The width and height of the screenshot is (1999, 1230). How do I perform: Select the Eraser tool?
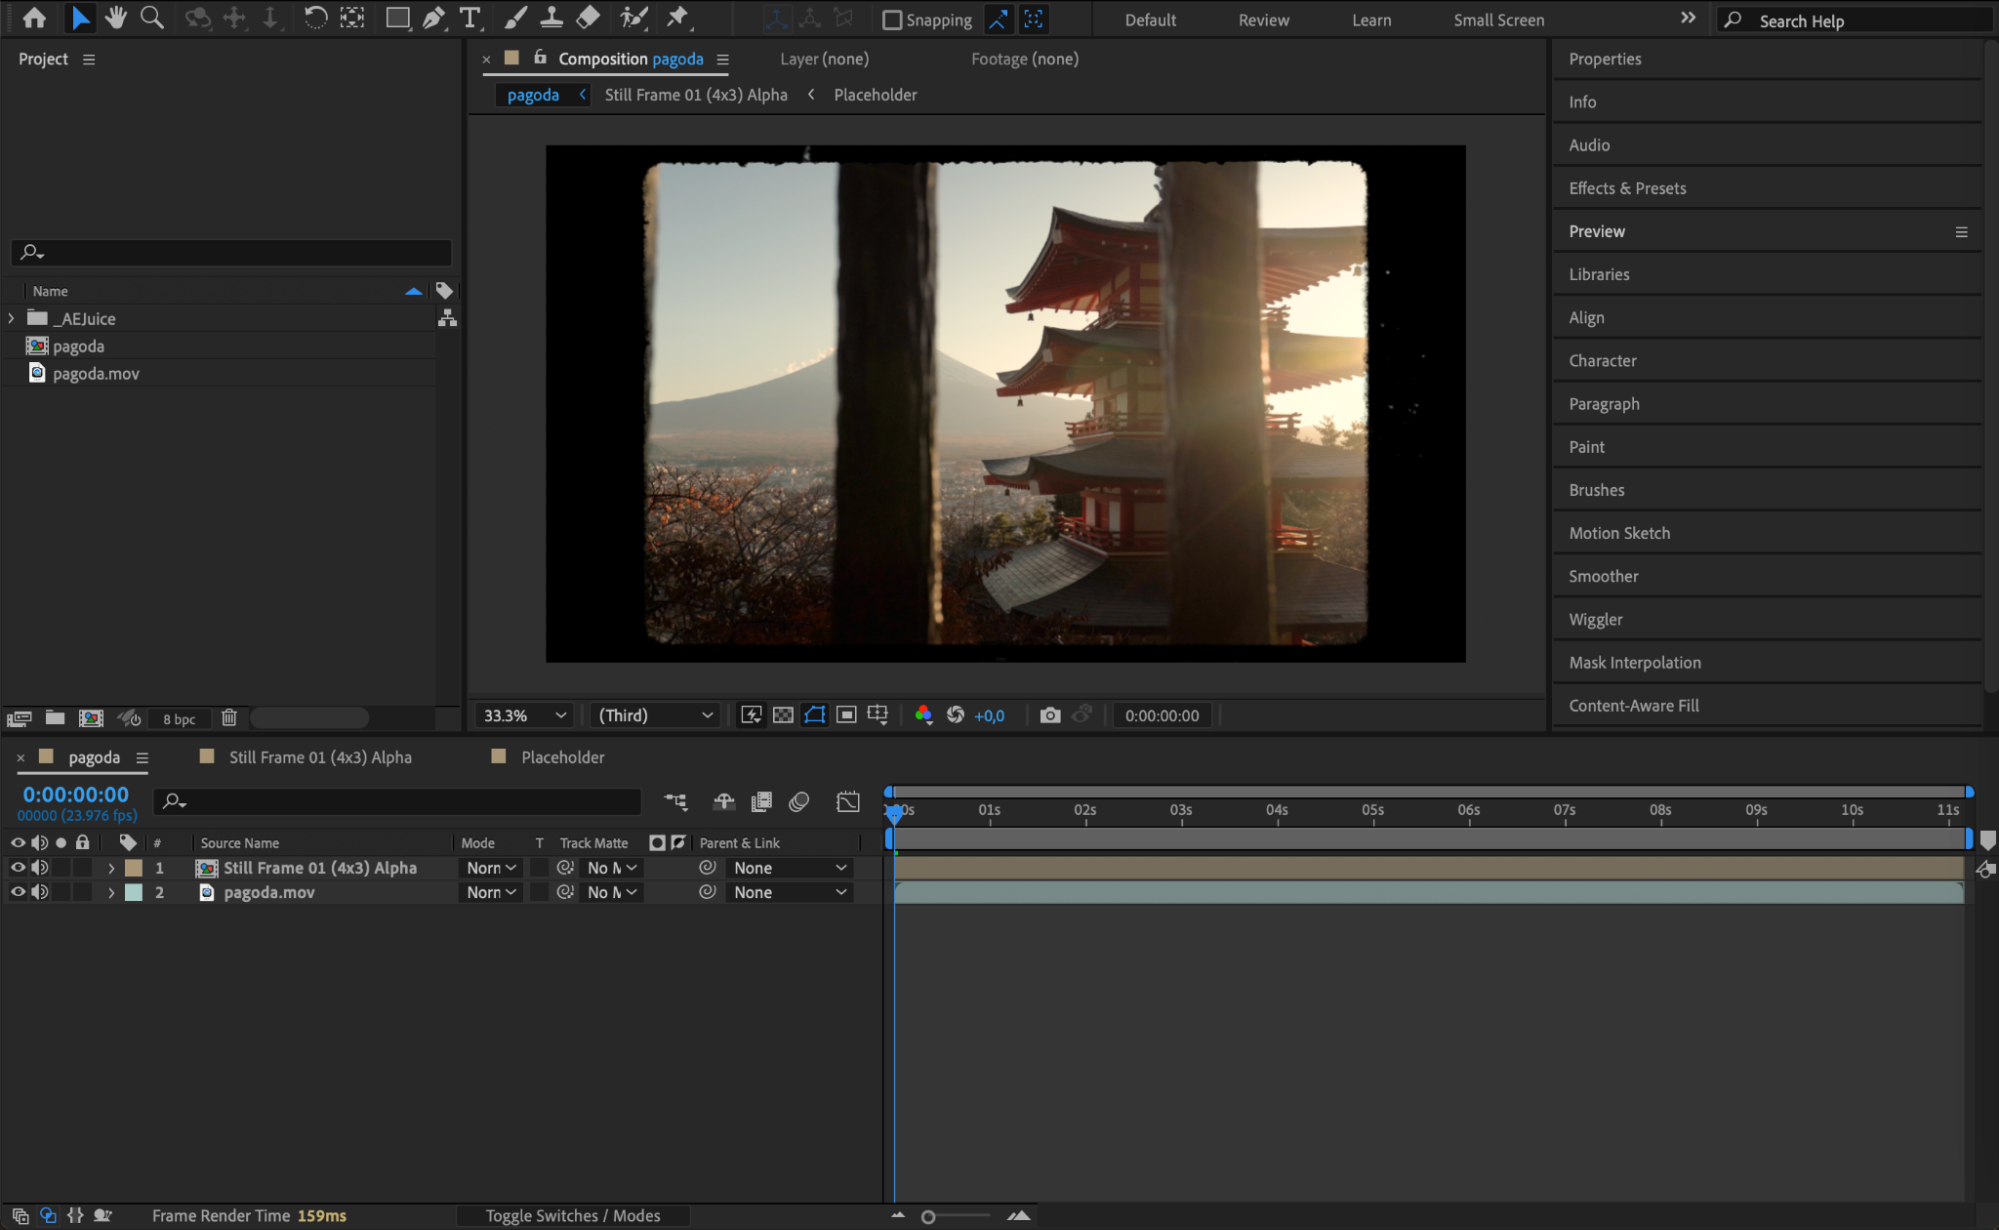[588, 18]
